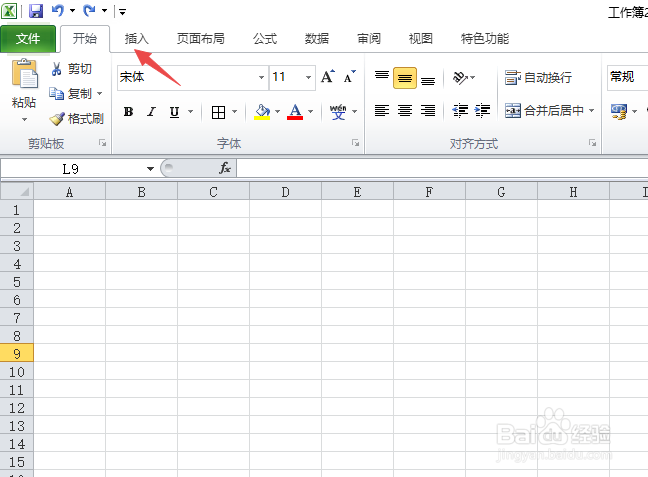The height and width of the screenshot is (477, 648).
Task: Click the 合并后居中 merge button
Action: pos(544,110)
